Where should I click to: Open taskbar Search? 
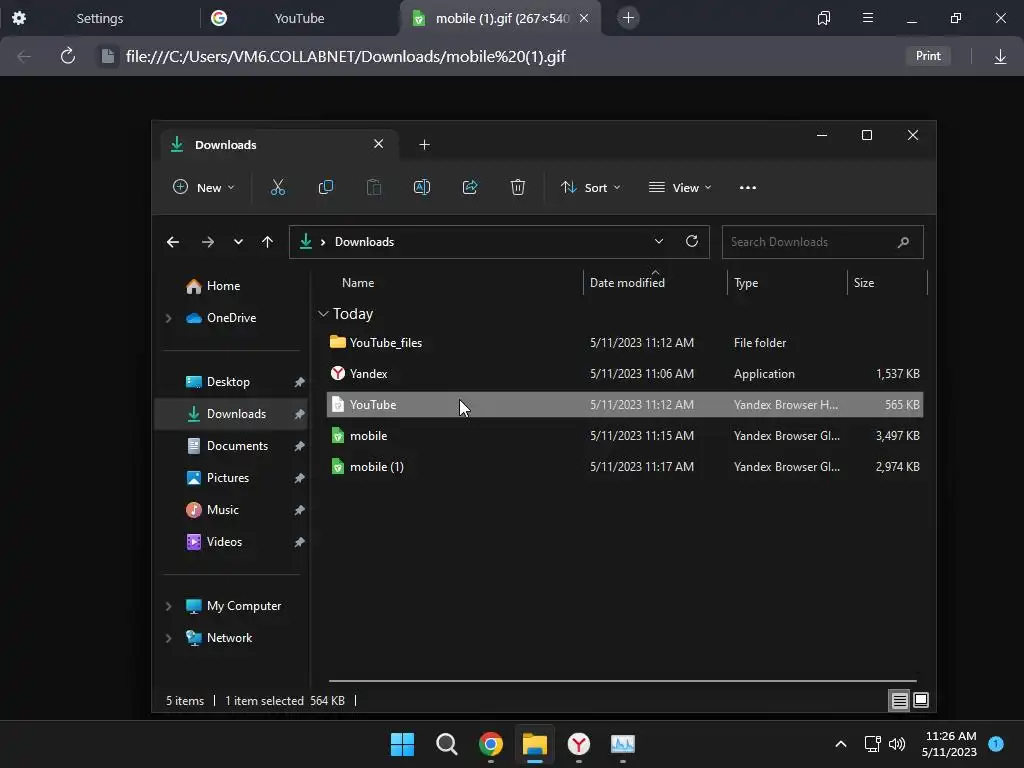click(x=447, y=744)
